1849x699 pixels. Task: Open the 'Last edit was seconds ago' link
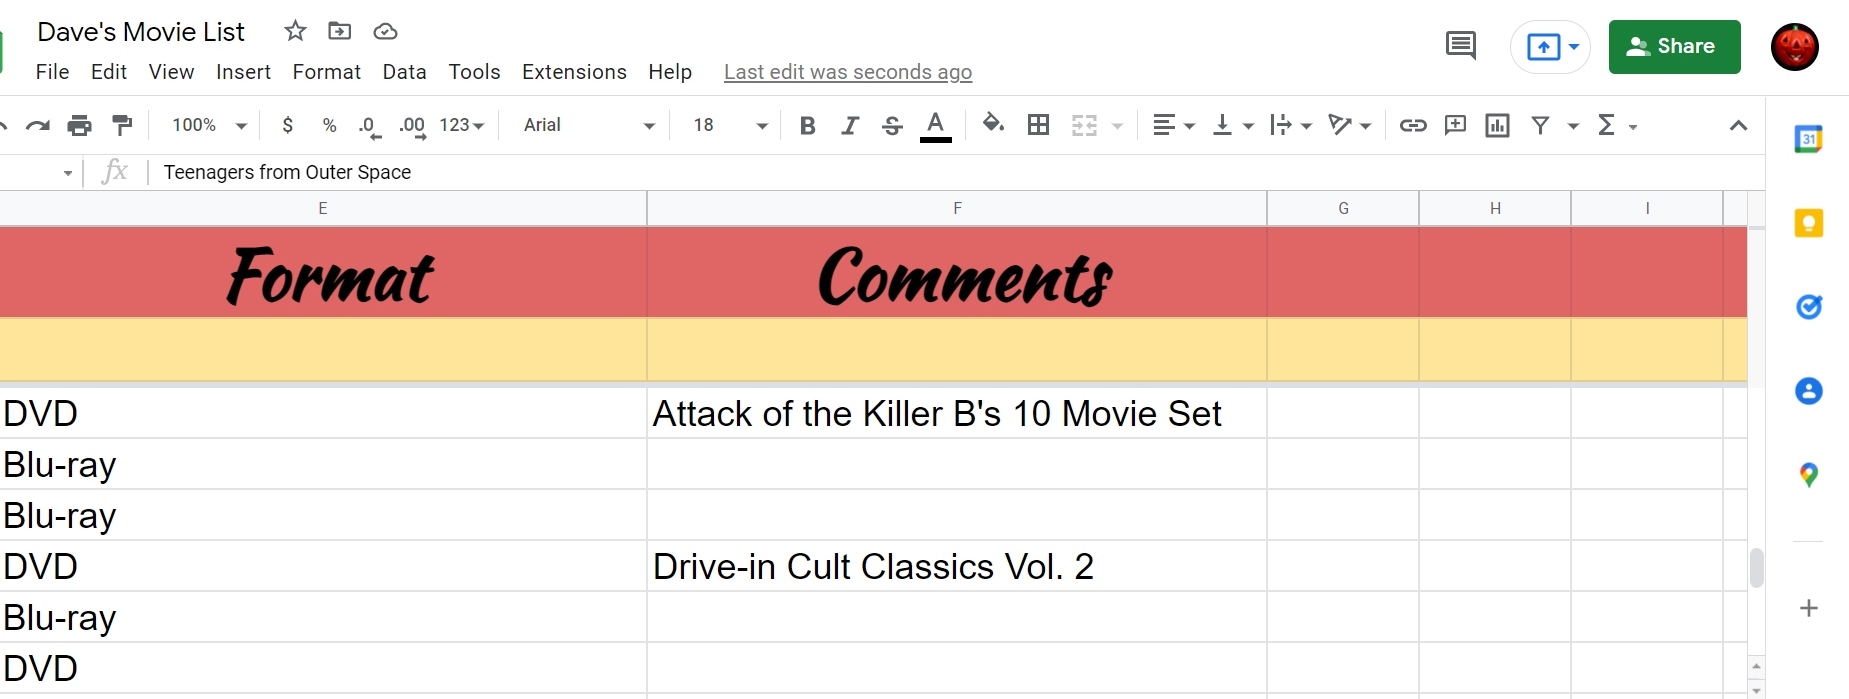click(x=847, y=72)
